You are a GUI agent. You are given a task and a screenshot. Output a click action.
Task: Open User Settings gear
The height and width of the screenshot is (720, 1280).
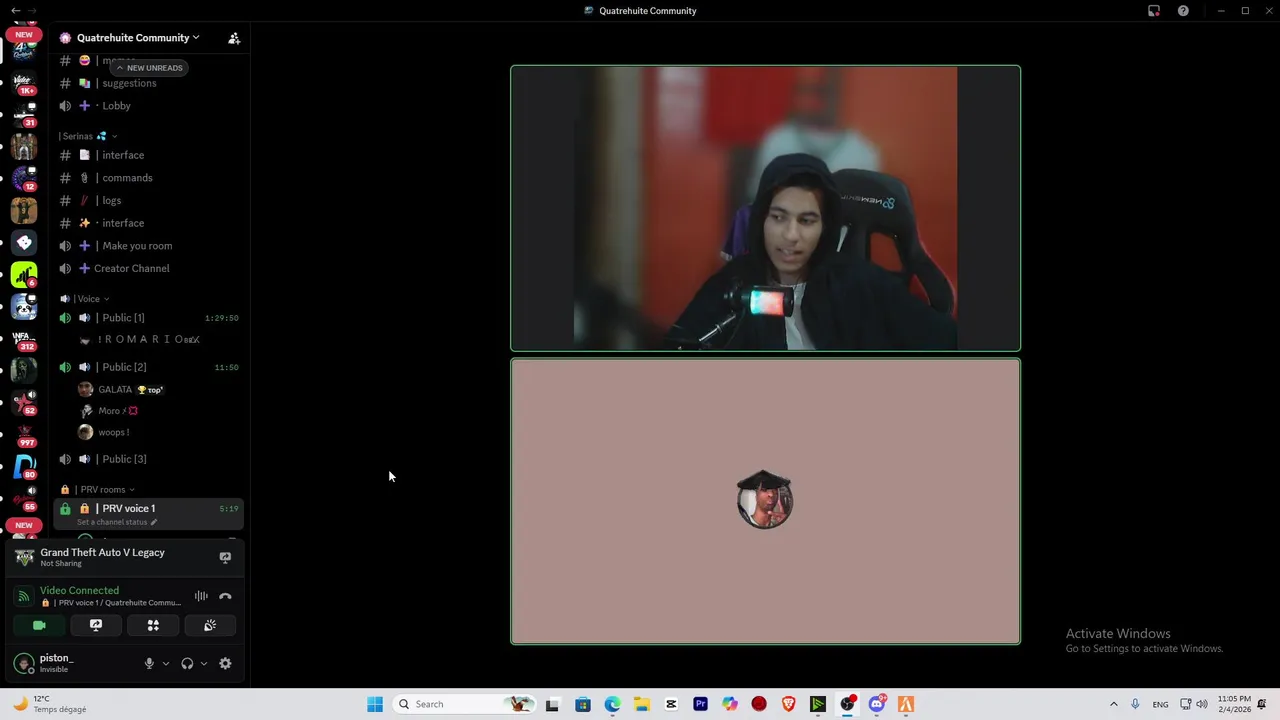[225, 663]
